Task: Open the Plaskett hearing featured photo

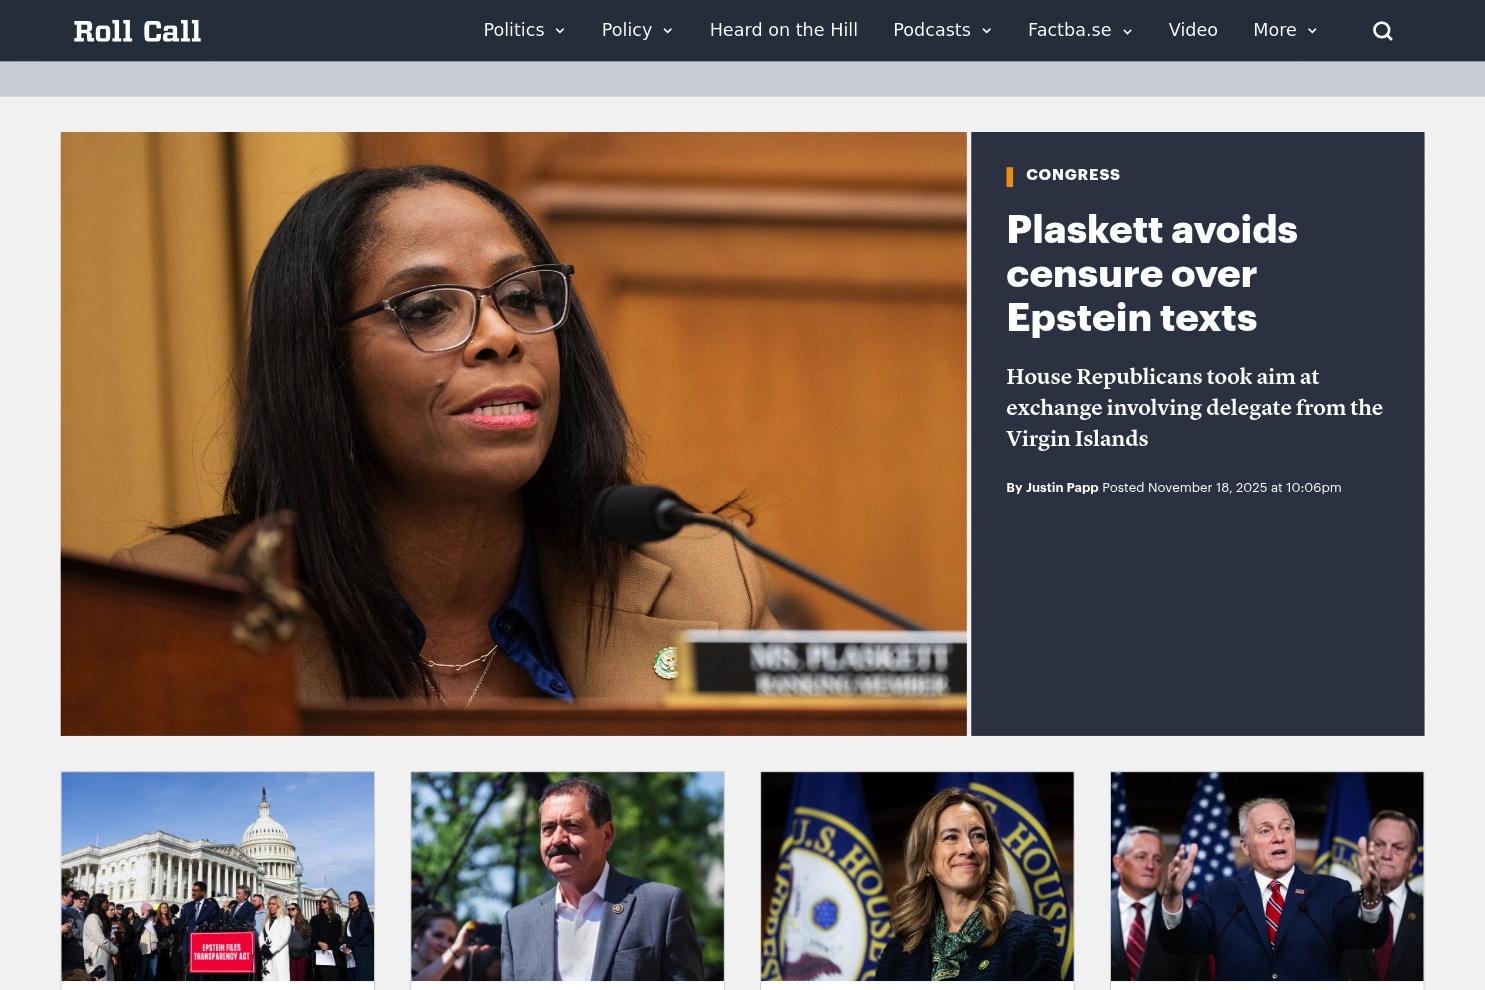Action: (x=514, y=434)
